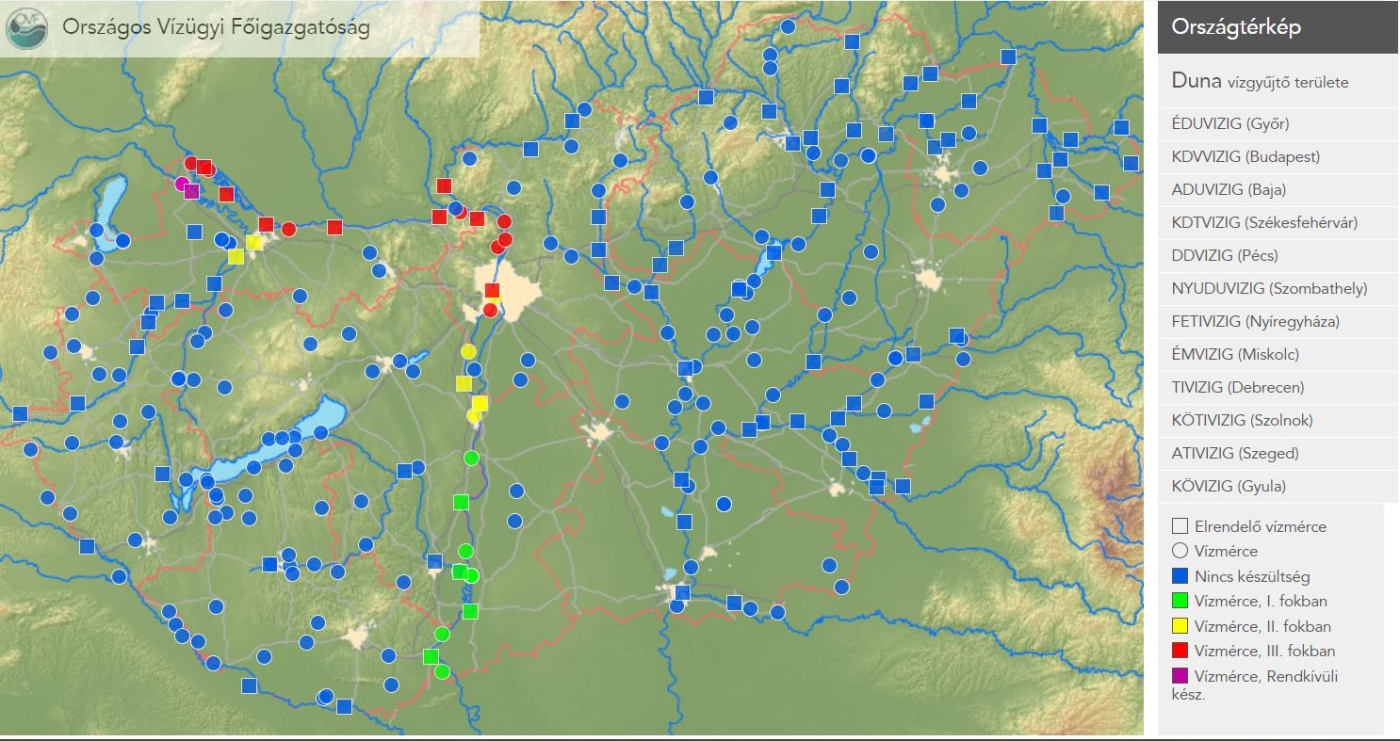
Task: Go to ATIVIZIG (Szeged) region
Action: pos(1234,454)
